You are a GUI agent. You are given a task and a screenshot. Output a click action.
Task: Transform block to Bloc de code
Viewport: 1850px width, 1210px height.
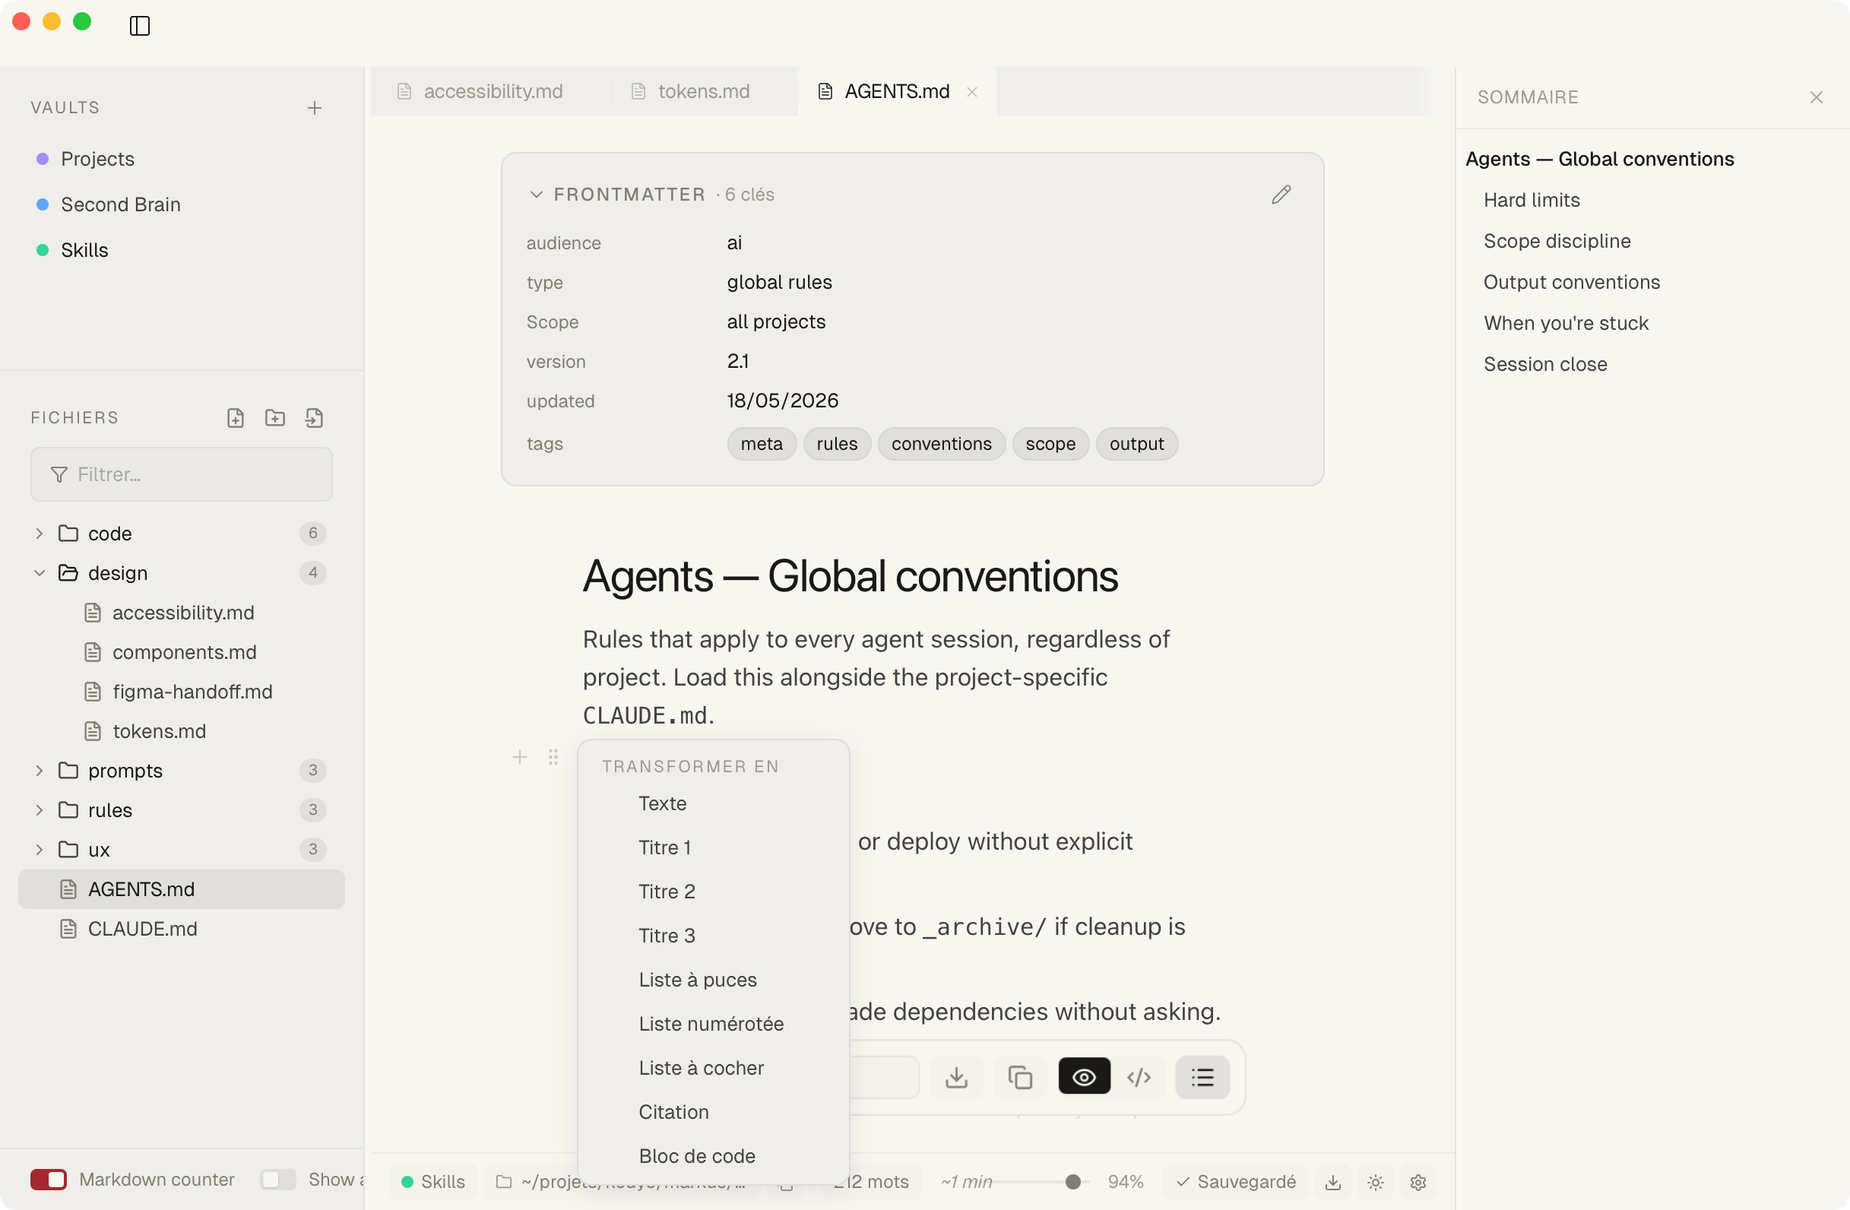click(713, 1156)
